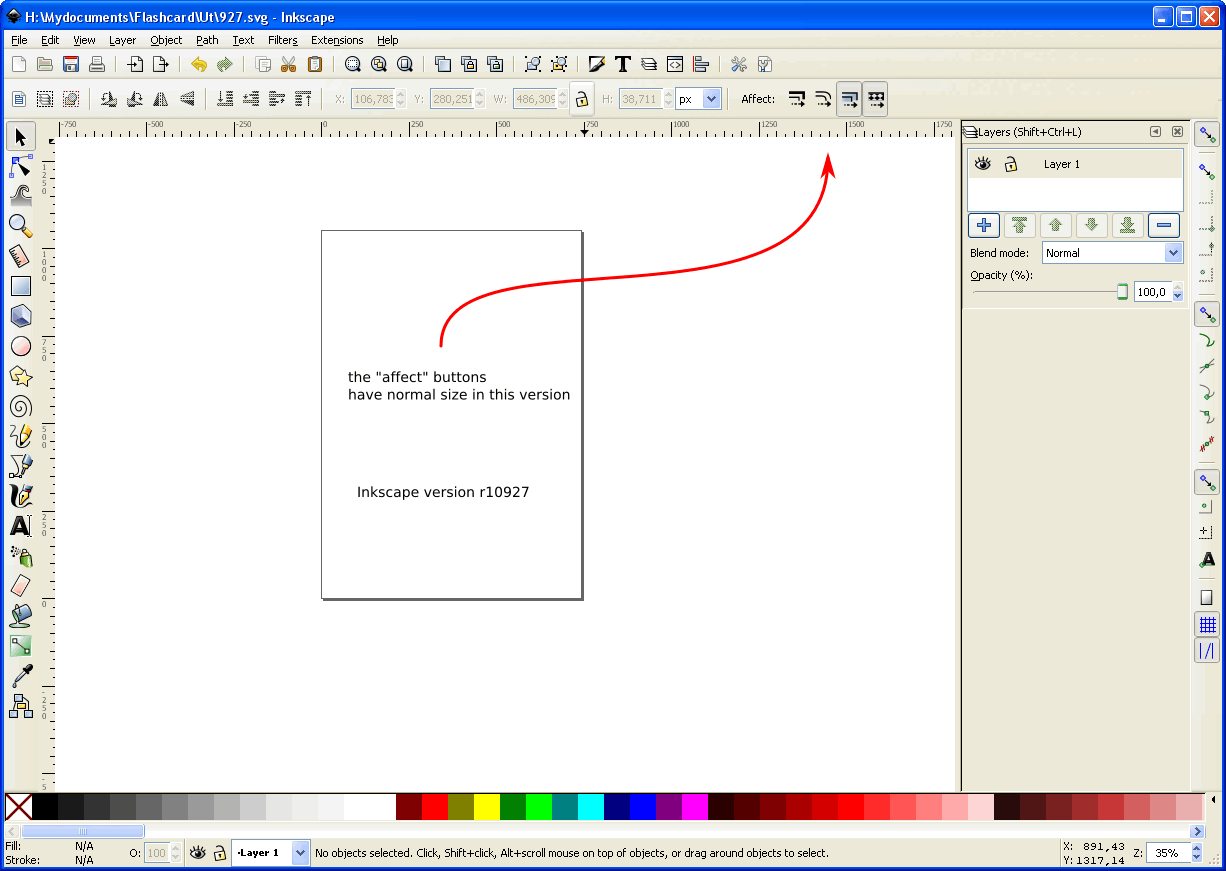Delete the current layer with the minus button
1226x871 pixels.
(x=1163, y=225)
